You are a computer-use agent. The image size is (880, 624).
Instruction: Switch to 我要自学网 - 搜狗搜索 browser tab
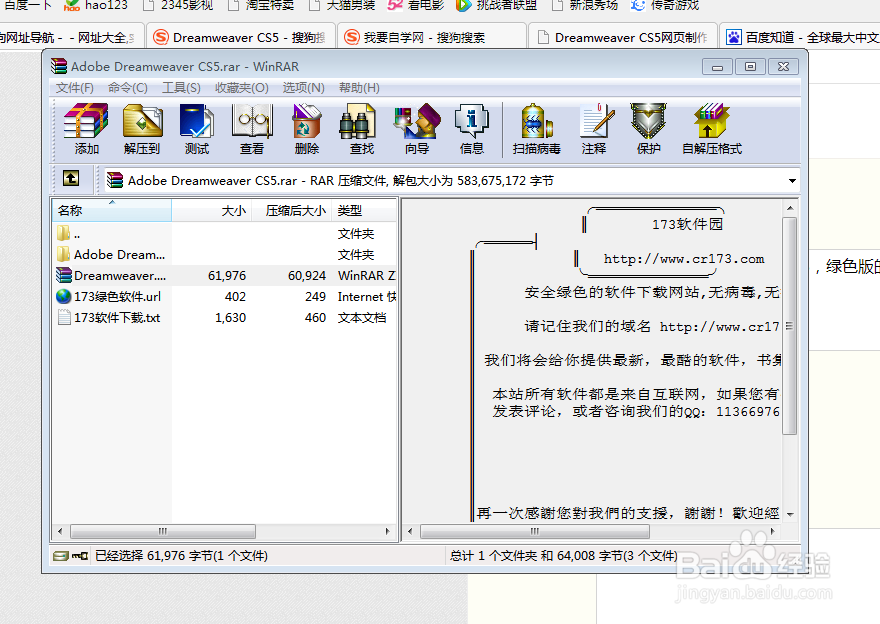(432, 37)
